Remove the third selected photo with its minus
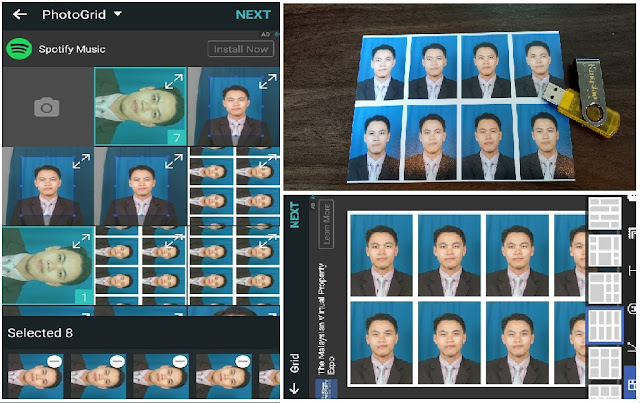 (x=180, y=361)
